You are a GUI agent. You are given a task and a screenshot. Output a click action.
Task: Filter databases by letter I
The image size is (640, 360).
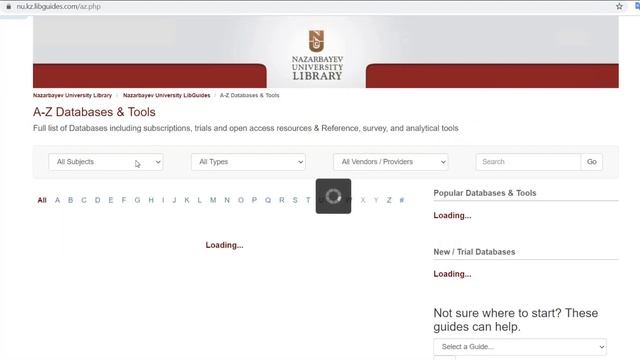click(163, 200)
